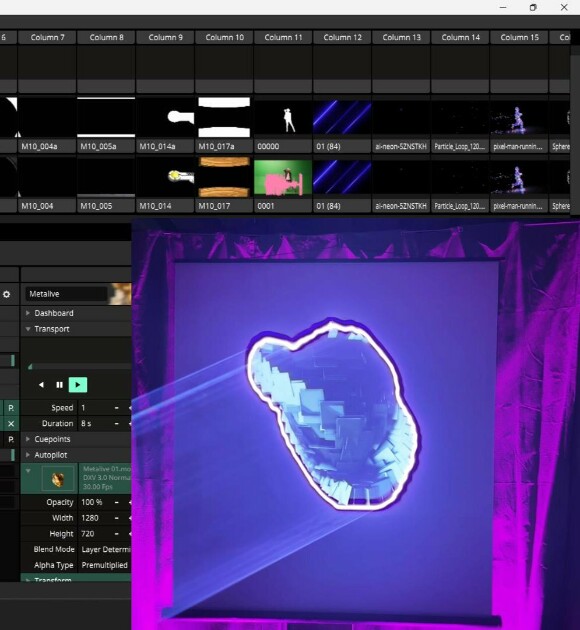This screenshot has width=580, height=630.
Task: Minimize the application window
Action: click(503, 7)
